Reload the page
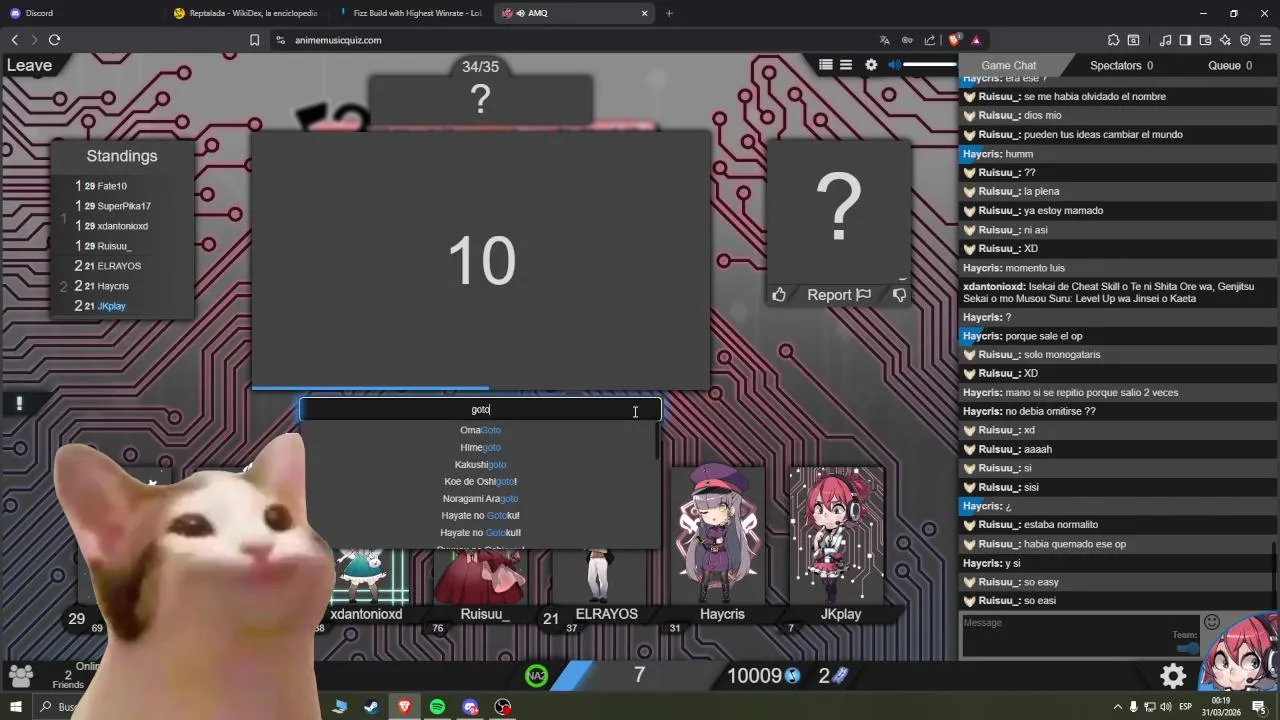Viewport: 1280px width, 720px height. pyautogui.click(x=54, y=40)
